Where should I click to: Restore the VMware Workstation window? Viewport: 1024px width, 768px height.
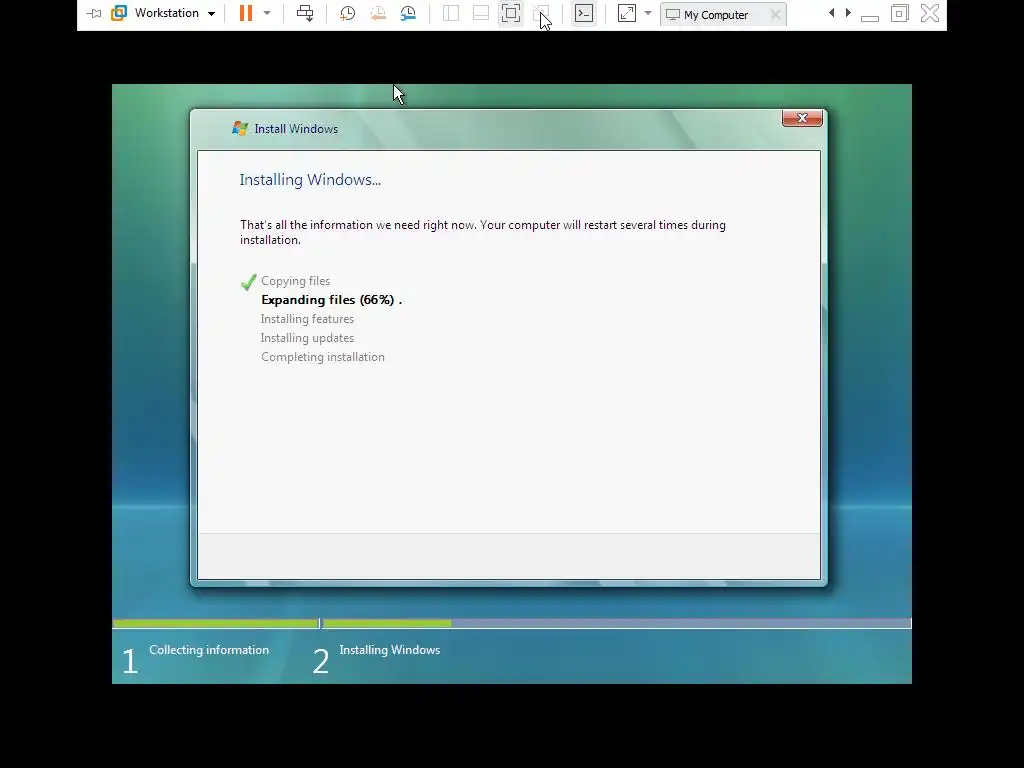tap(900, 13)
